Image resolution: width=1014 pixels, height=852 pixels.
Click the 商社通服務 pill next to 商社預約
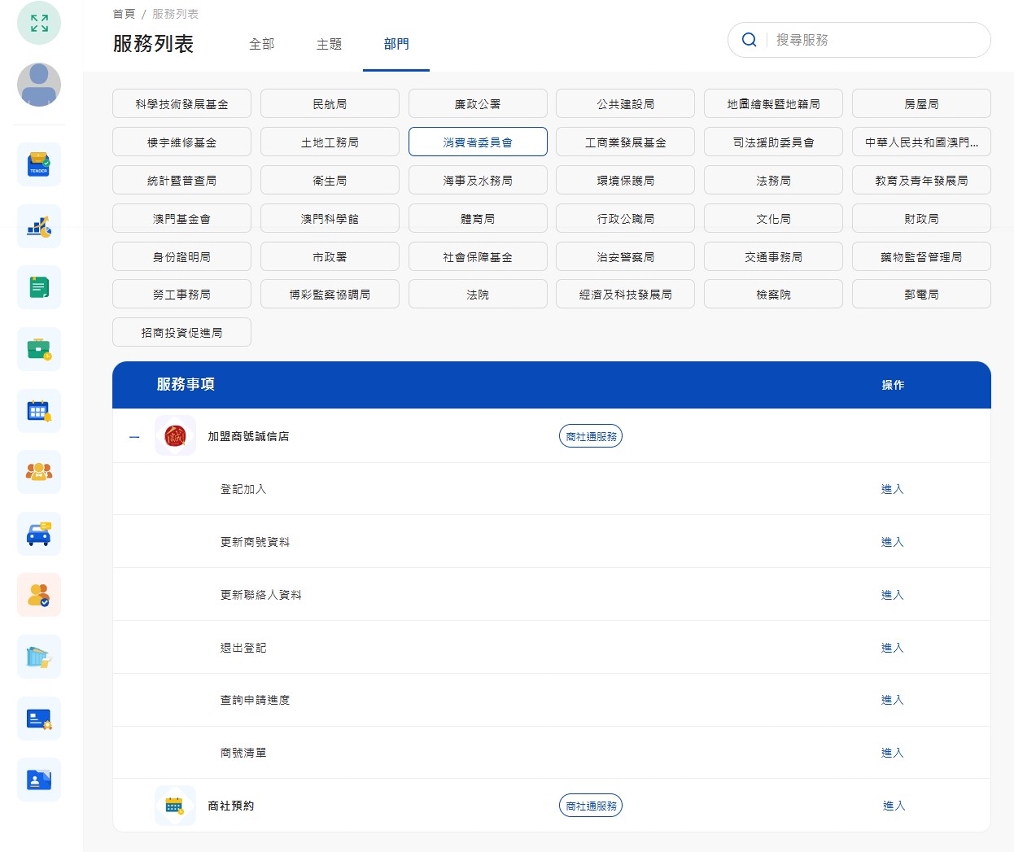click(x=590, y=804)
